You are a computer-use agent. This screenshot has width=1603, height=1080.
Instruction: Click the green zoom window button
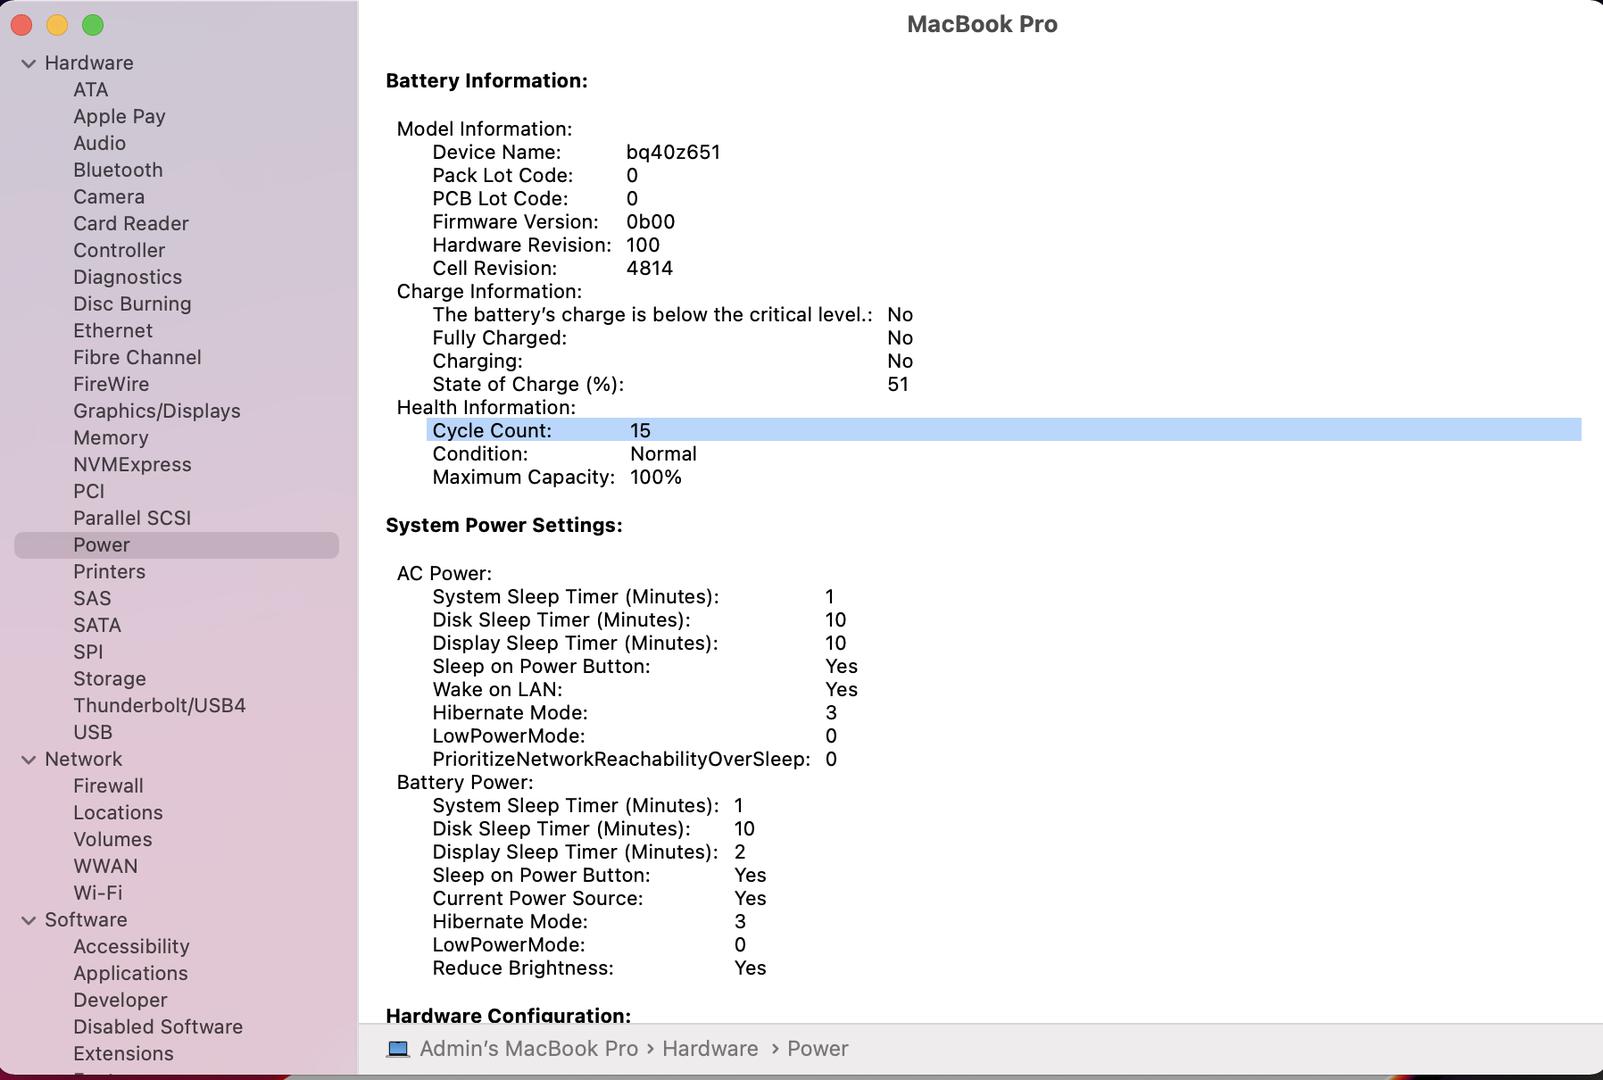[93, 25]
